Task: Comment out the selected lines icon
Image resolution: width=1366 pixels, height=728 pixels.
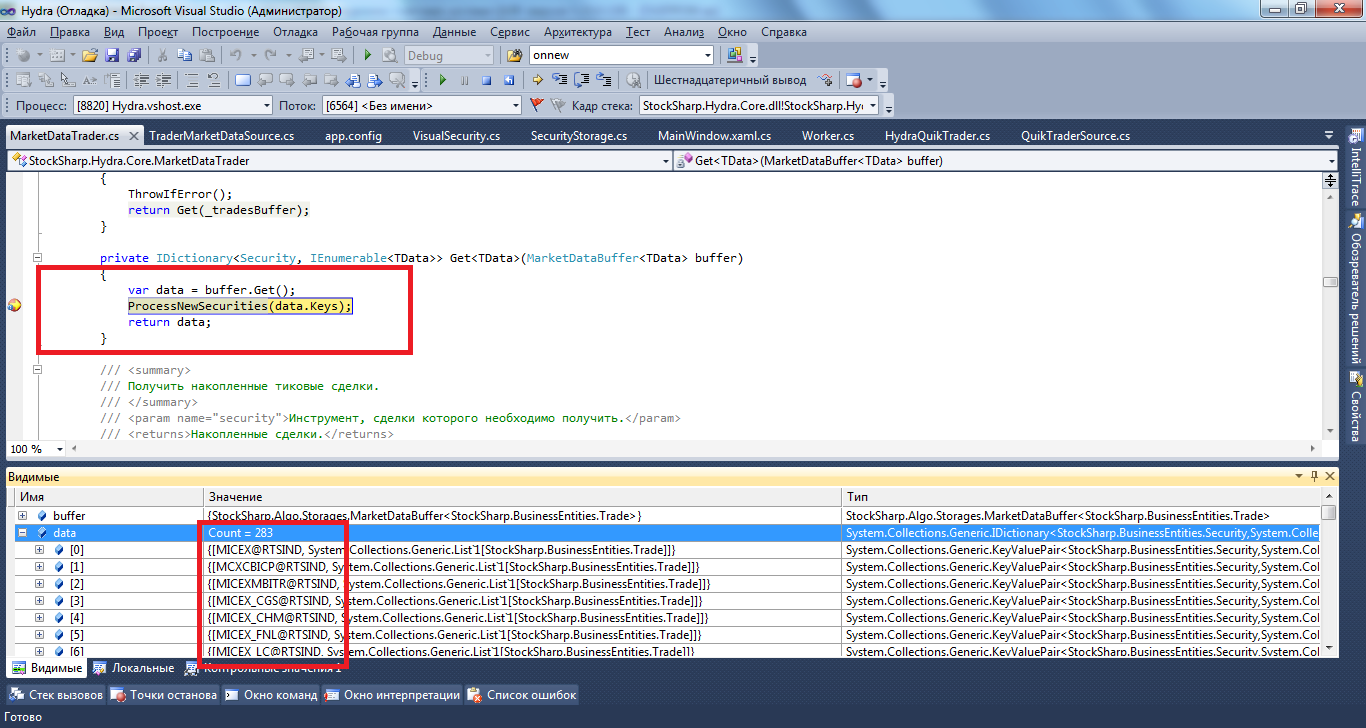Action: pos(192,80)
